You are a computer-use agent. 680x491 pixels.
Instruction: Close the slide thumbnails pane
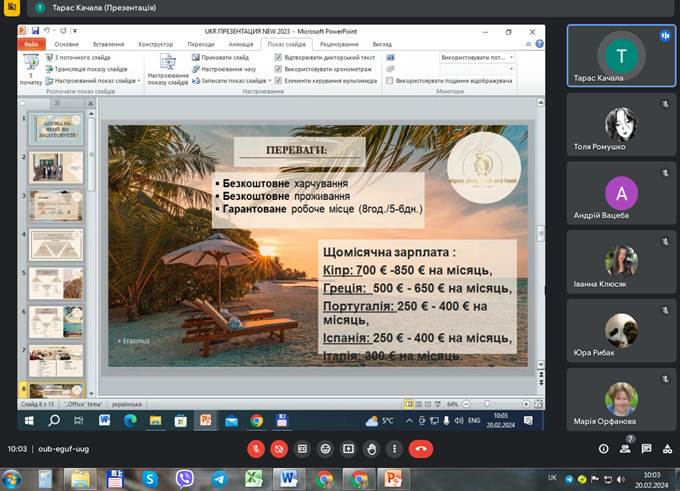[x=90, y=103]
